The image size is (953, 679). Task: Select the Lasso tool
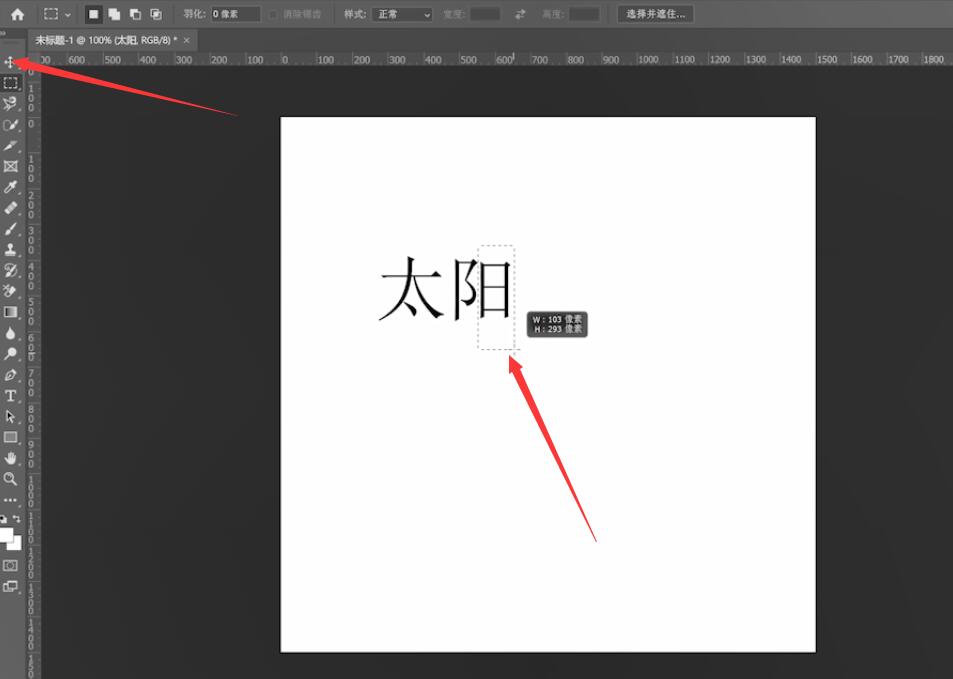[10, 103]
